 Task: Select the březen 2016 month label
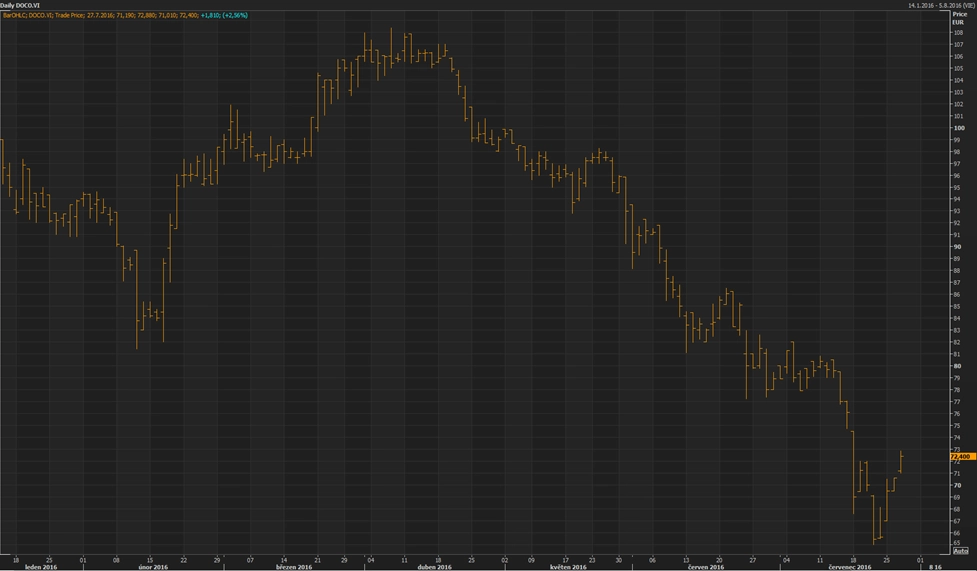pyautogui.click(x=290, y=567)
